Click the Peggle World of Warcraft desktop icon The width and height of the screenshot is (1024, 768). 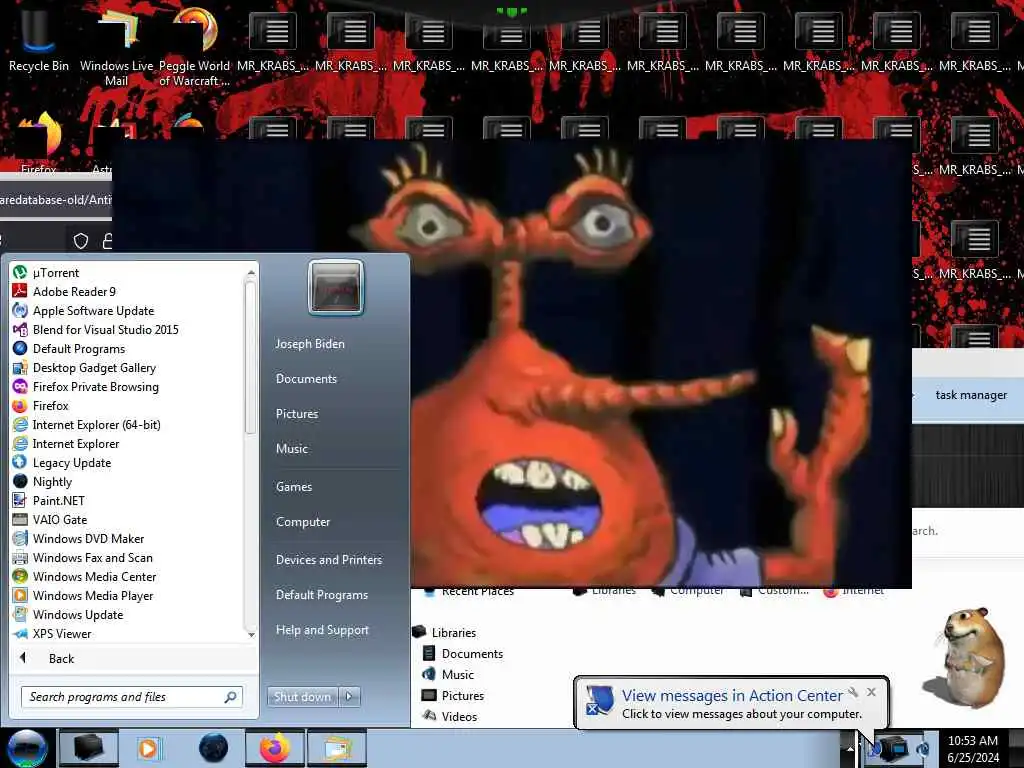pos(194,47)
